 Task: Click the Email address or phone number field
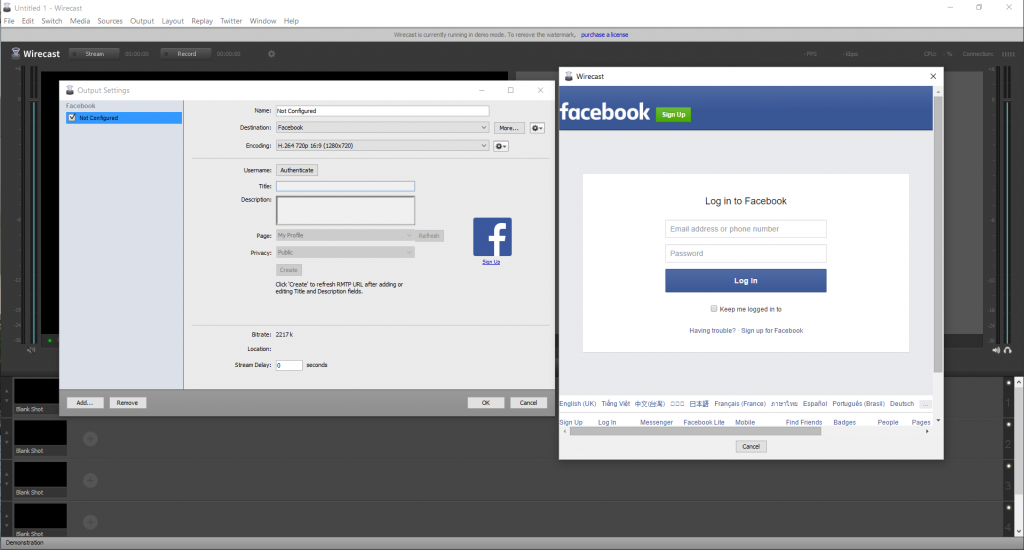coord(745,229)
